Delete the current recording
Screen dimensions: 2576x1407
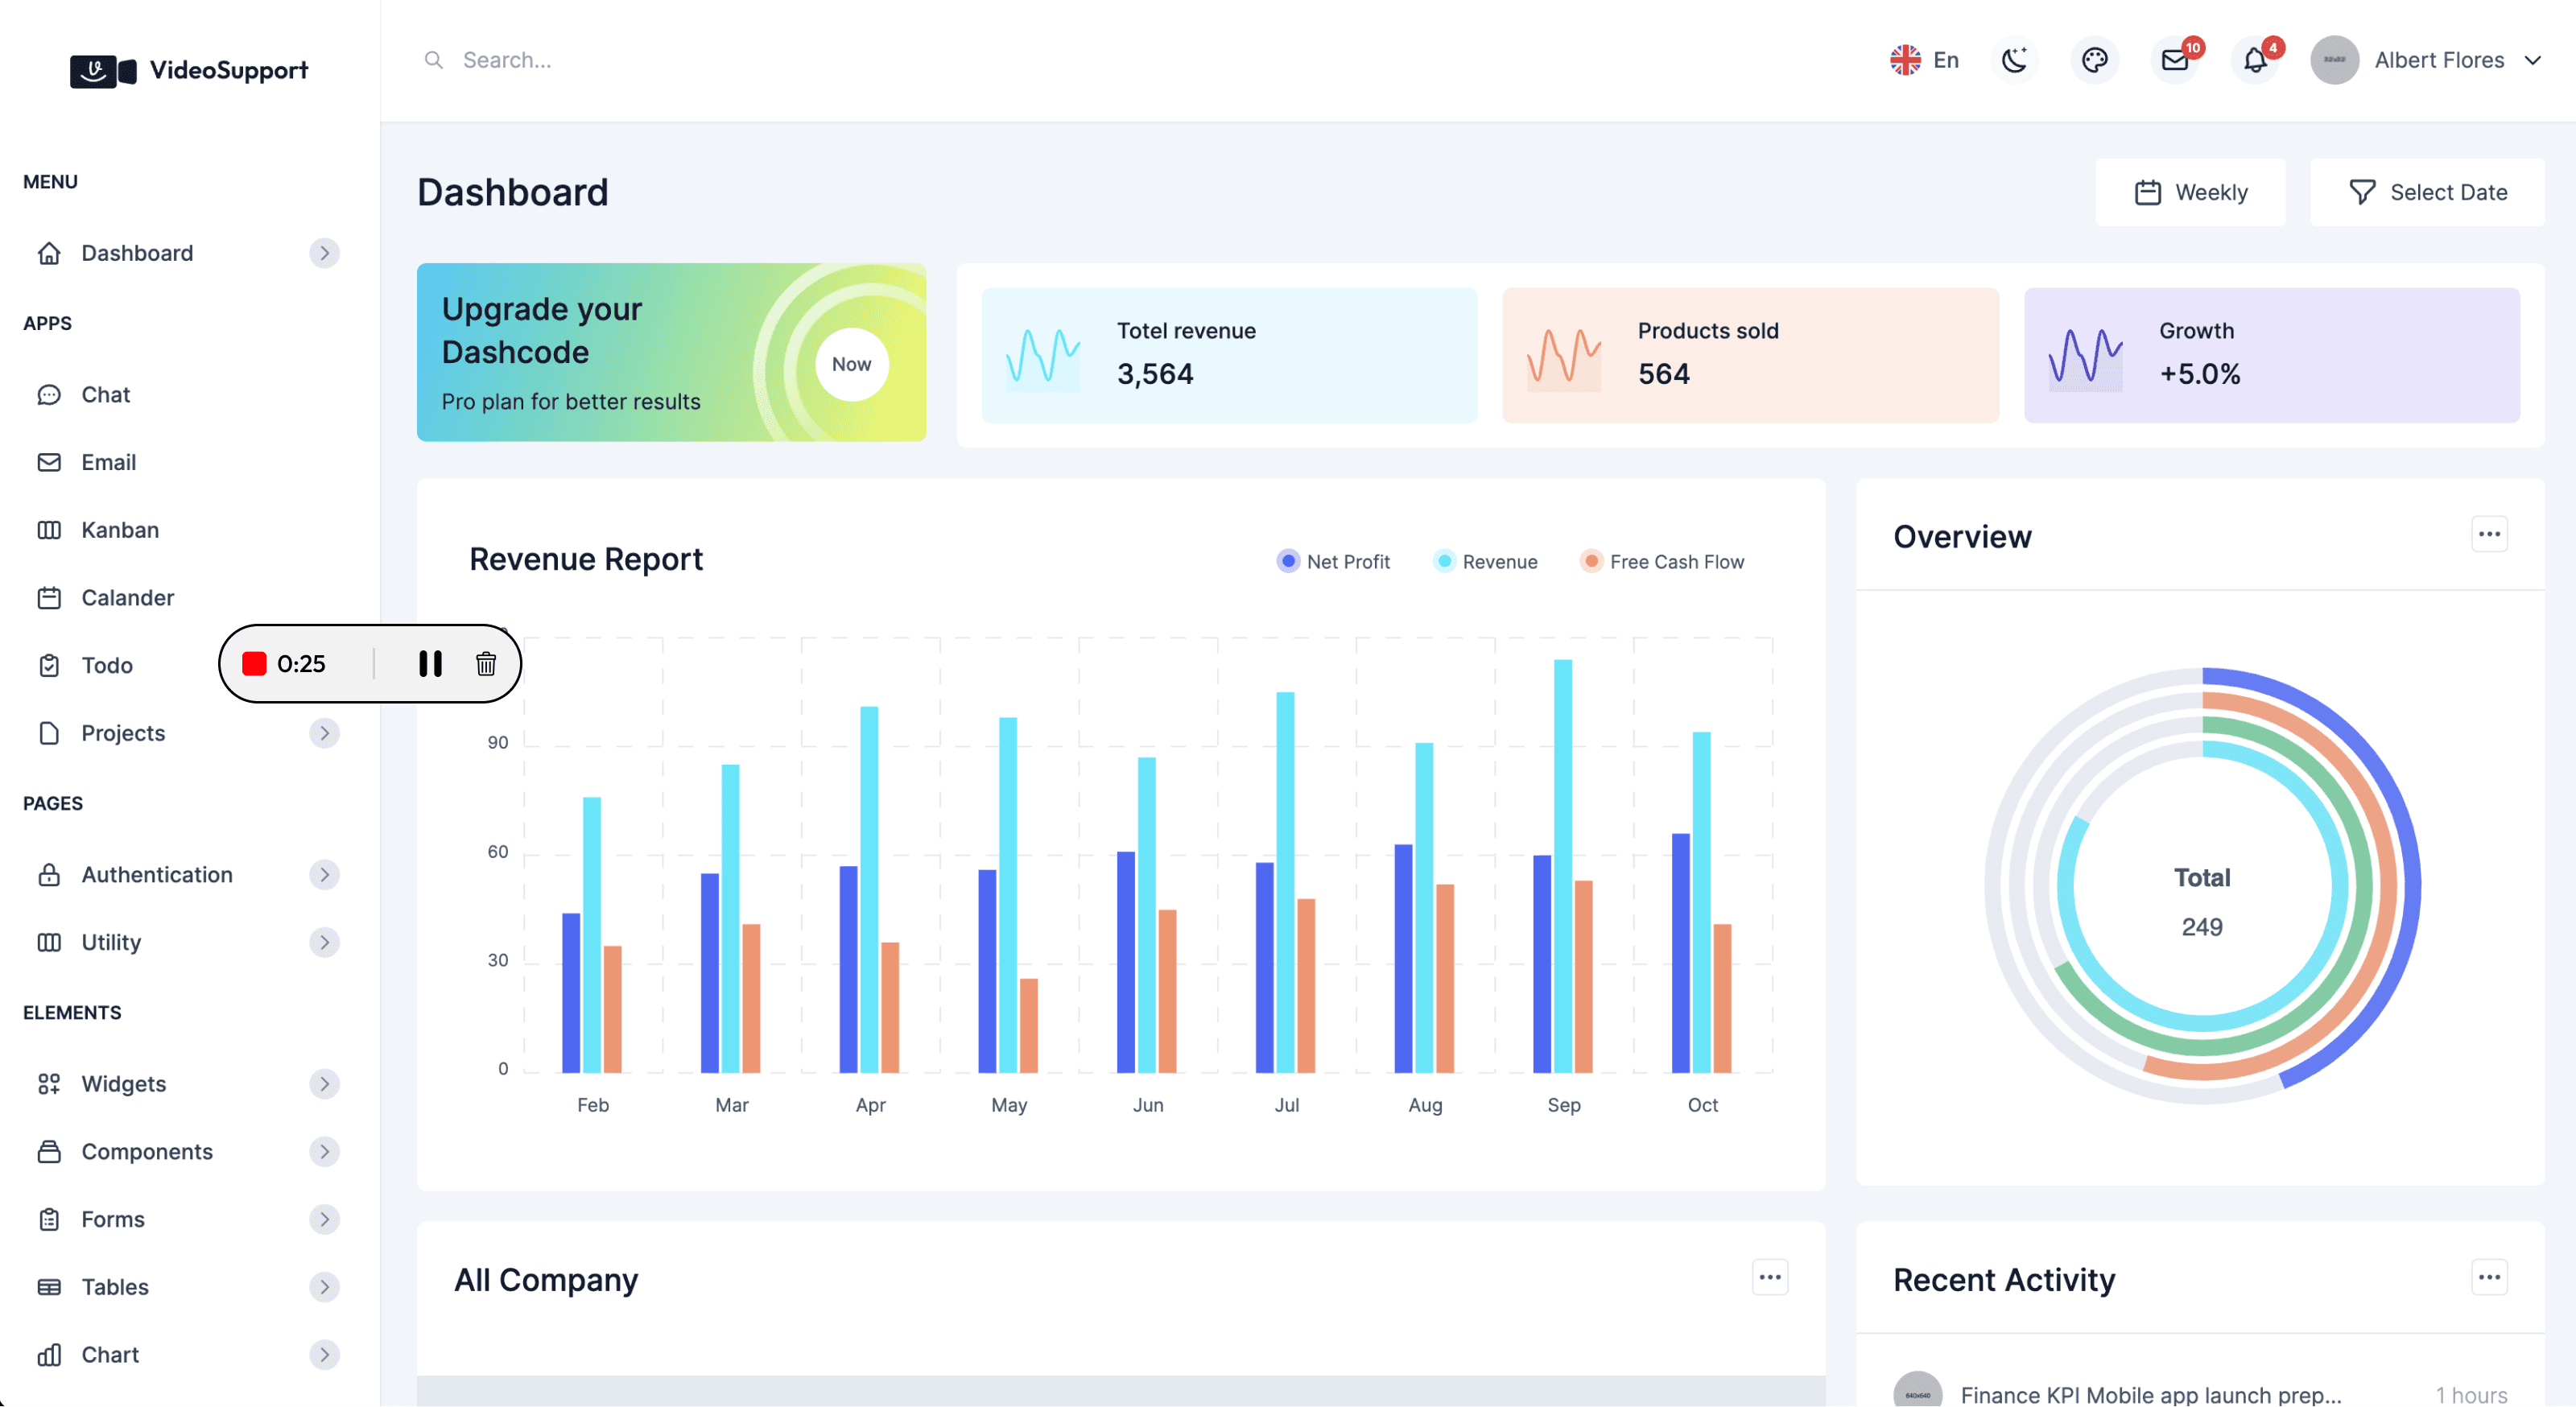[487, 663]
